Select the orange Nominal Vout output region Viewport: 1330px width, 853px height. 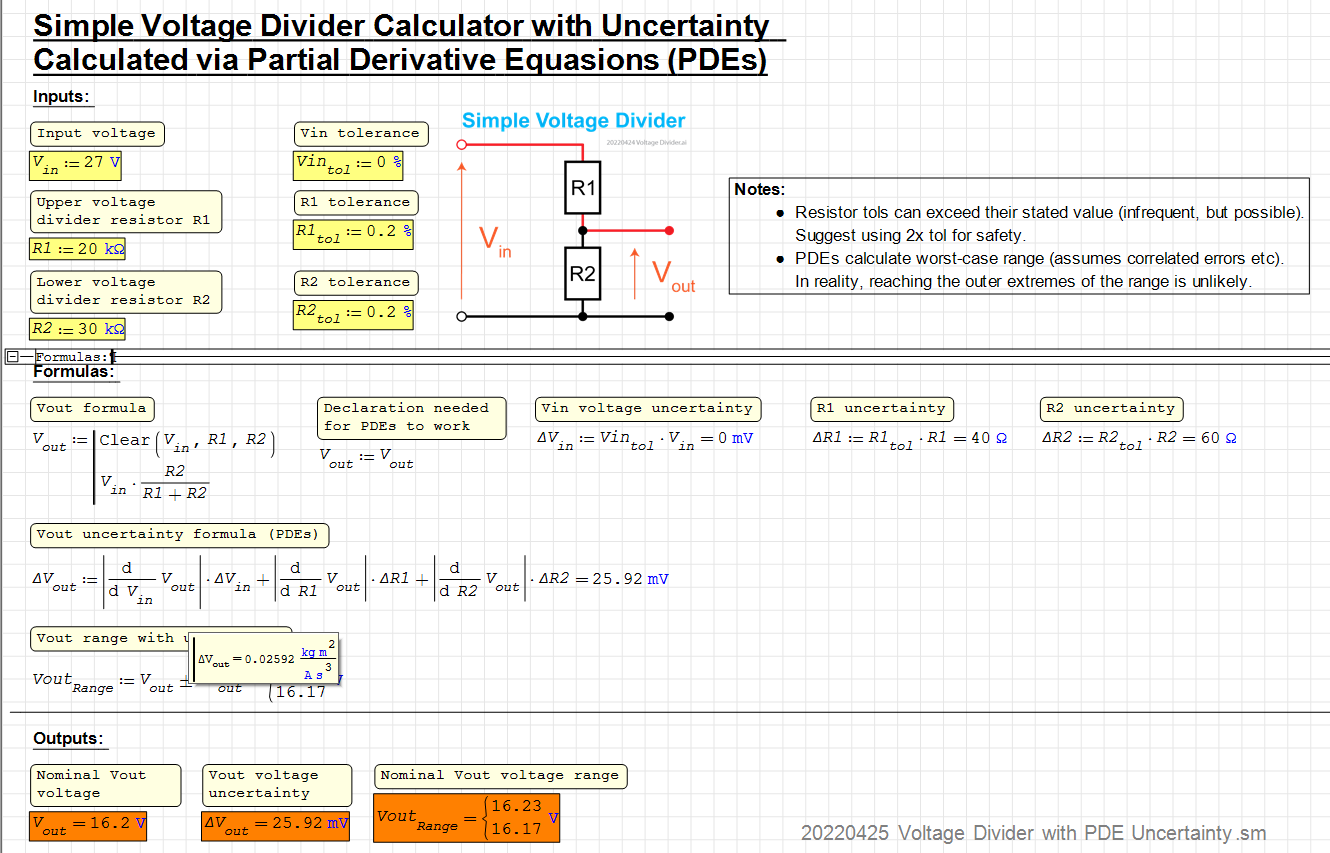88,825
